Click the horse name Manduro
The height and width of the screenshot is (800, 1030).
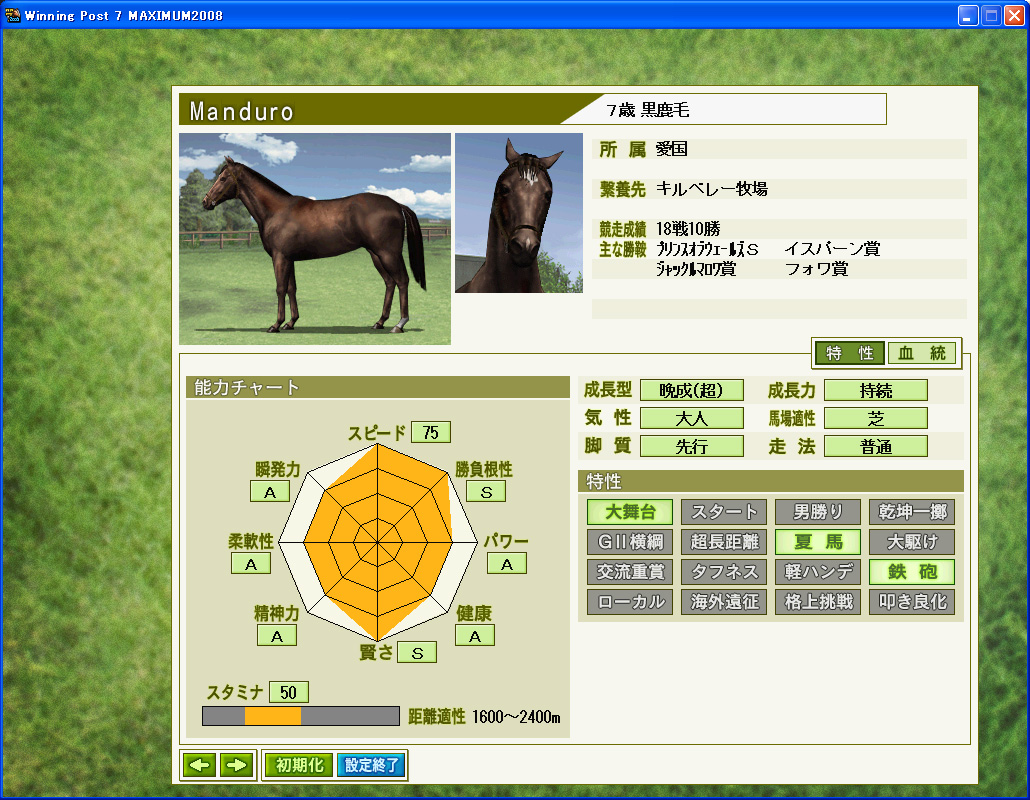pos(241,111)
